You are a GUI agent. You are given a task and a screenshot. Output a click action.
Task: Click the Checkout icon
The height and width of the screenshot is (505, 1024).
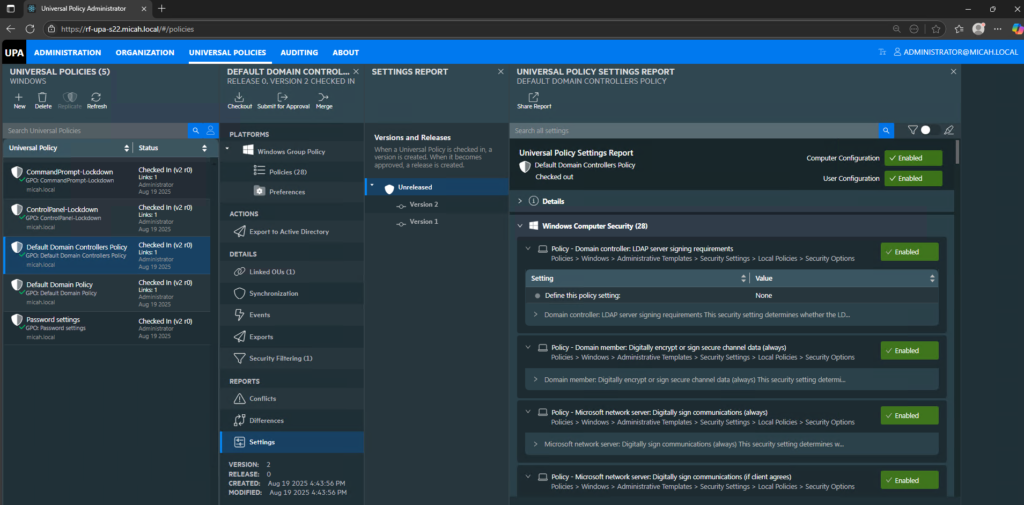240,97
